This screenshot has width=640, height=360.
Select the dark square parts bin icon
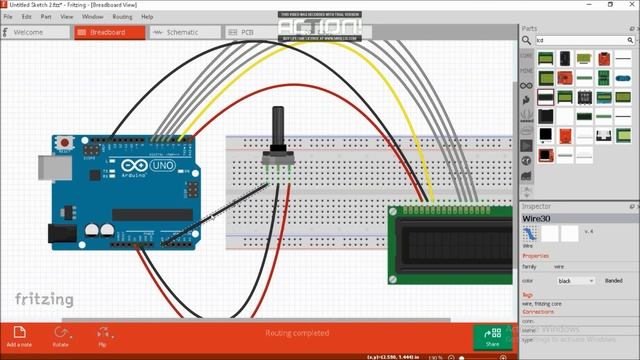point(526,146)
